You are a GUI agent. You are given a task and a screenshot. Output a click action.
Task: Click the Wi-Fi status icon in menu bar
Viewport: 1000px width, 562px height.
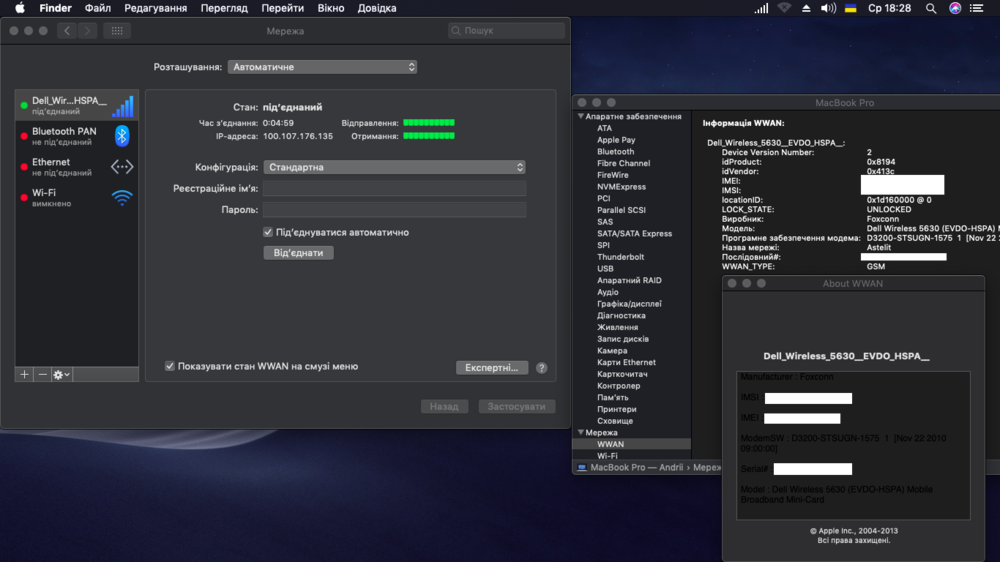coord(784,8)
